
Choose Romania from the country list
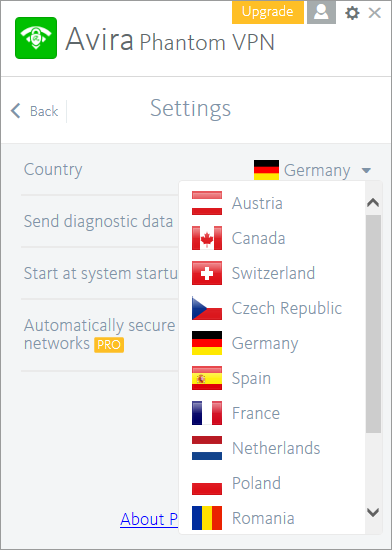272,518
